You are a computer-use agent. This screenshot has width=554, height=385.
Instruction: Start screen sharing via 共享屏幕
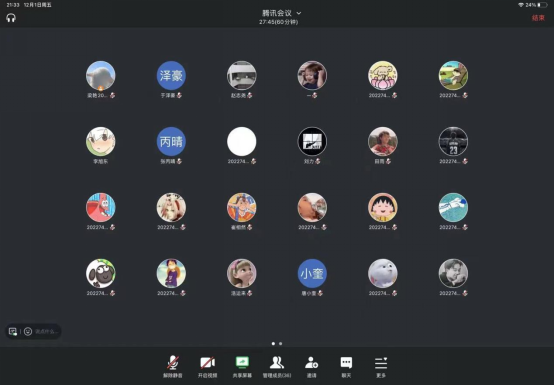242,366
